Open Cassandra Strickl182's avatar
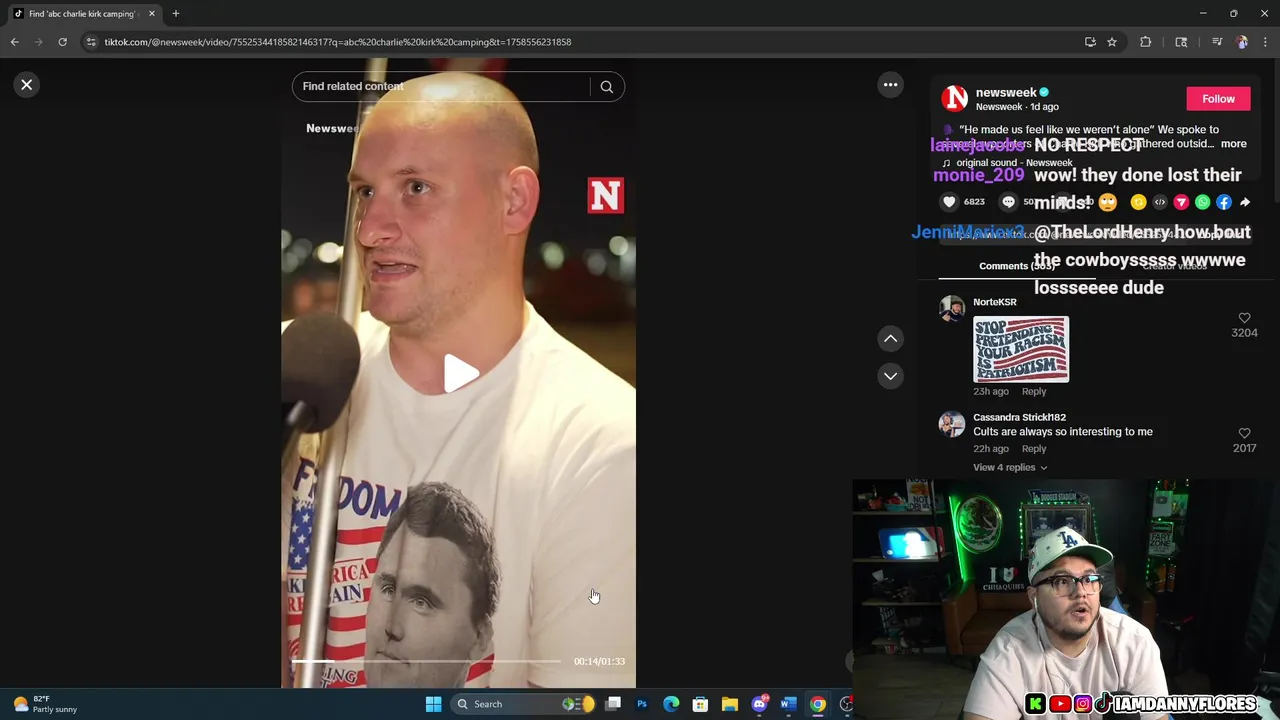This screenshot has width=1280, height=720. pos(952,424)
